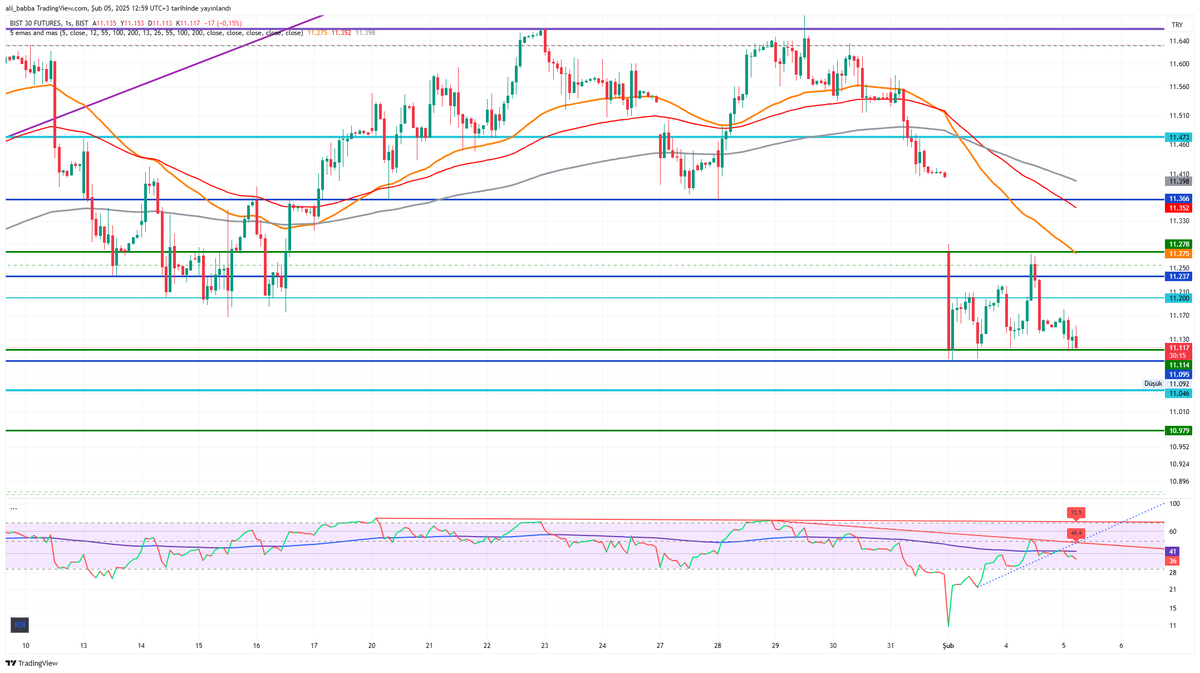Click the green 11.114 price level label
The width and height of the screenshot is (1200, 673).
(1177, 366)
